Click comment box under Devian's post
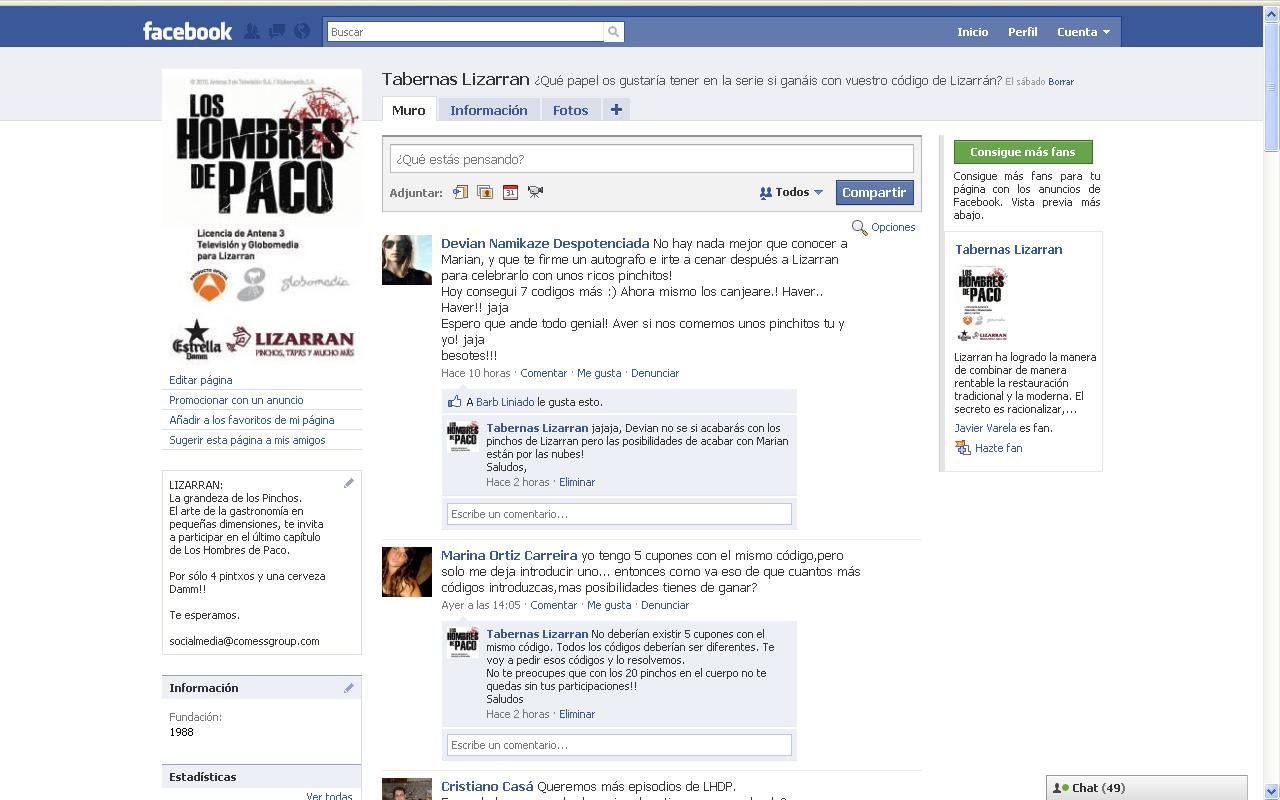 tap(619, 514)
